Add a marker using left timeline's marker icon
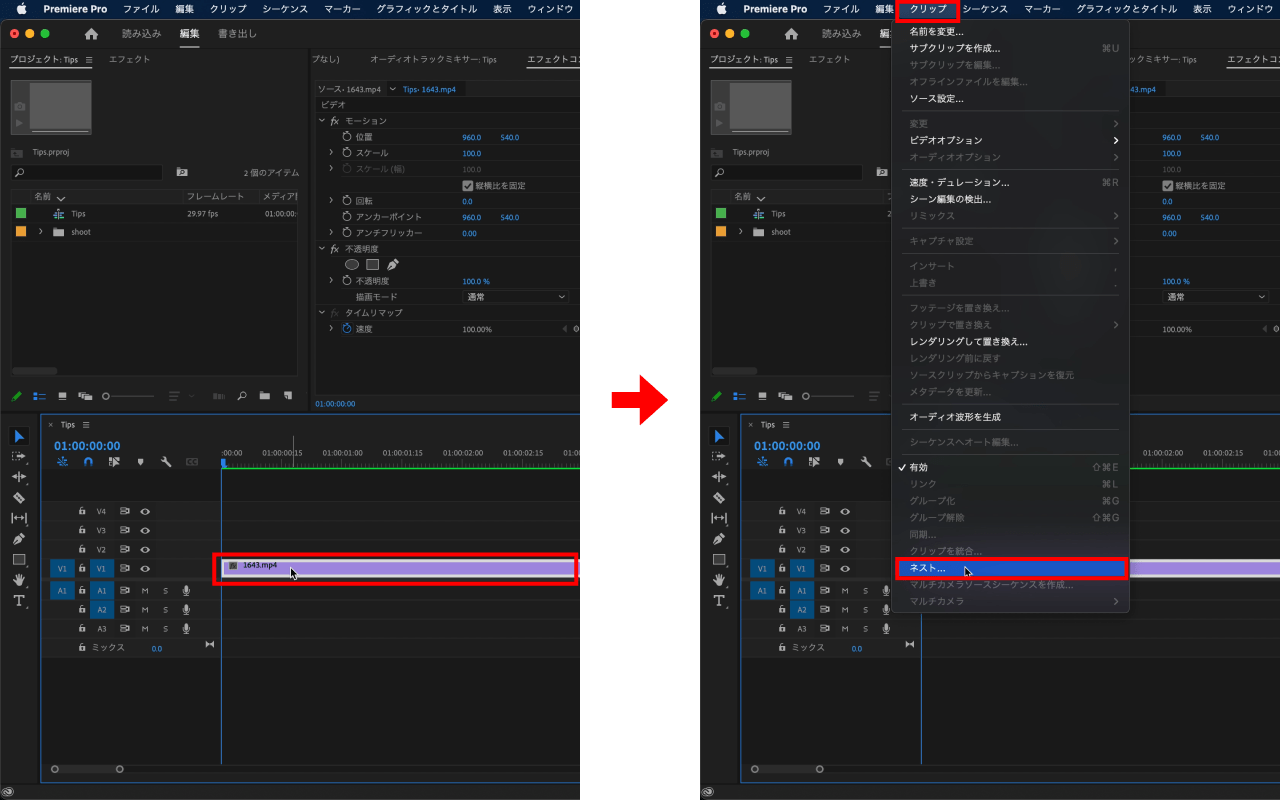This screenshot has height=800, width=1280. pyautogui.click(x=140, y=462)
